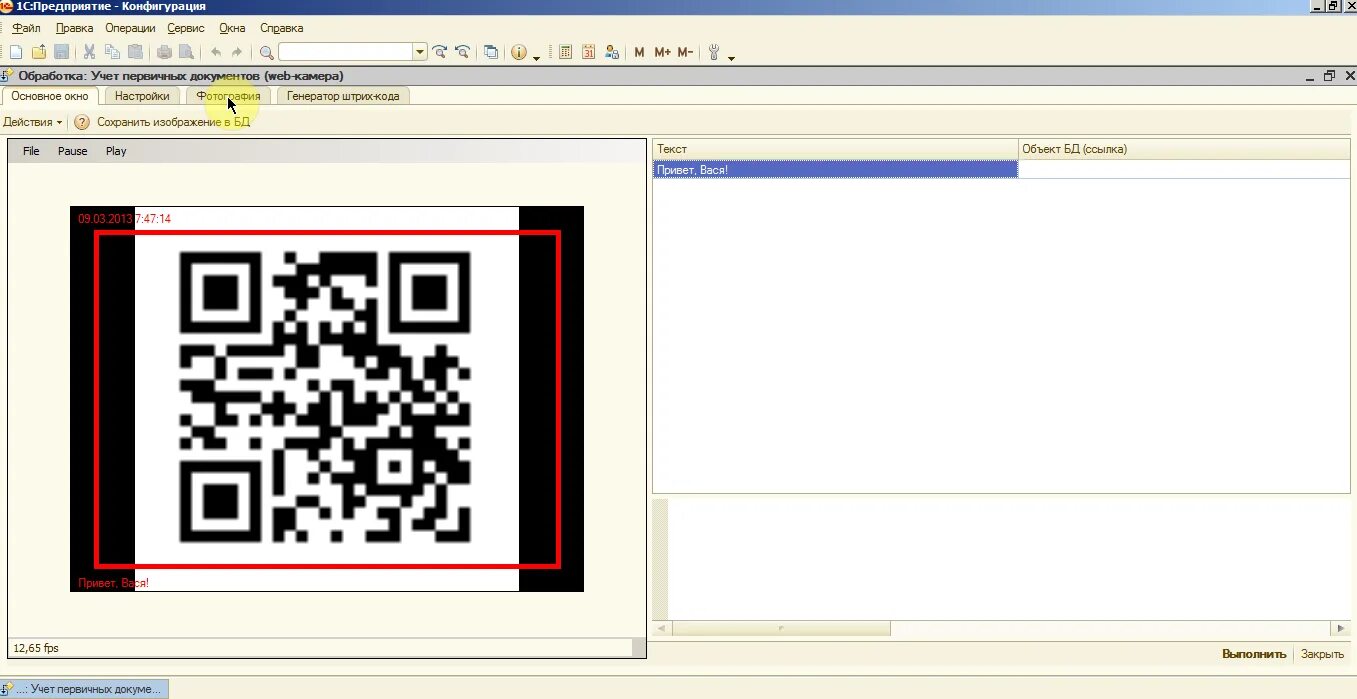Click the Cut scissors icon
The image size is (1357, 699).
click(x=89, y=52)
